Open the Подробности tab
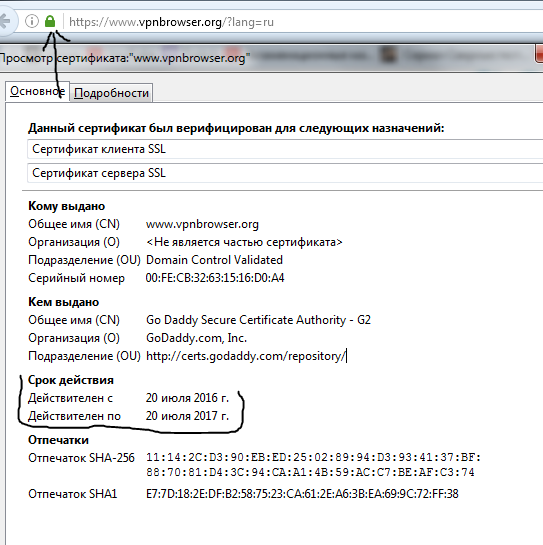 [111, 93]
